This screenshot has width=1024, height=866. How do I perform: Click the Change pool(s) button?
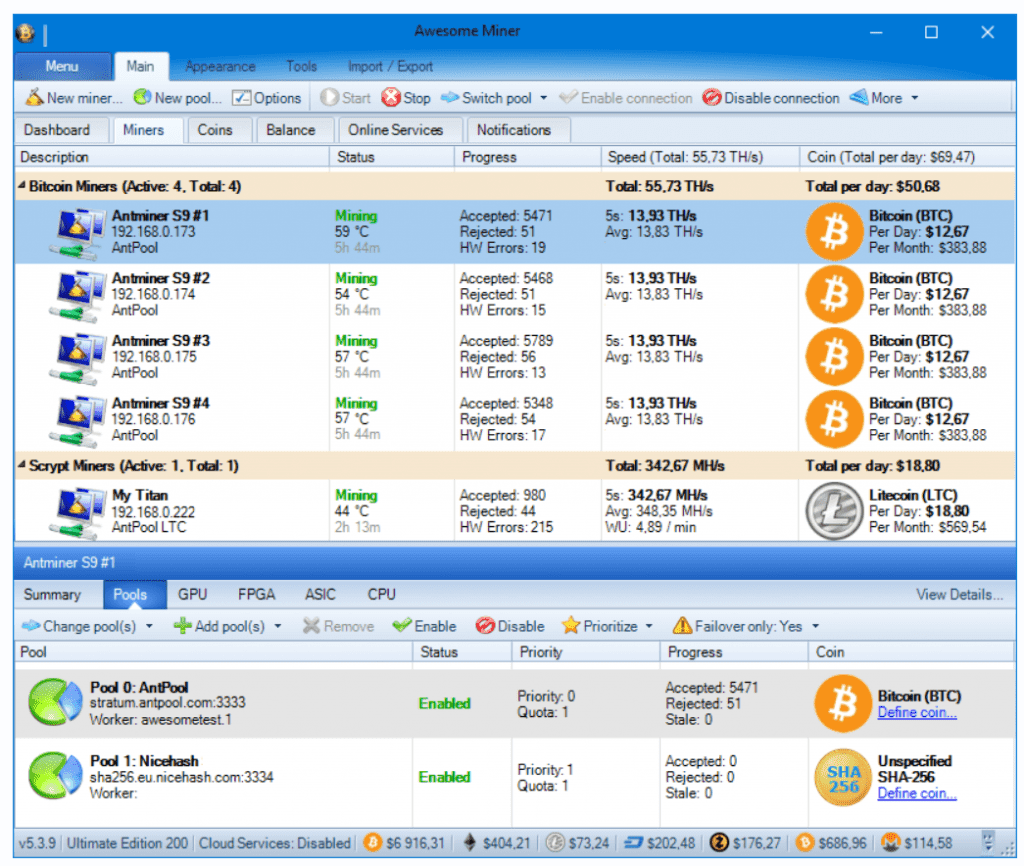coord(80,626)
